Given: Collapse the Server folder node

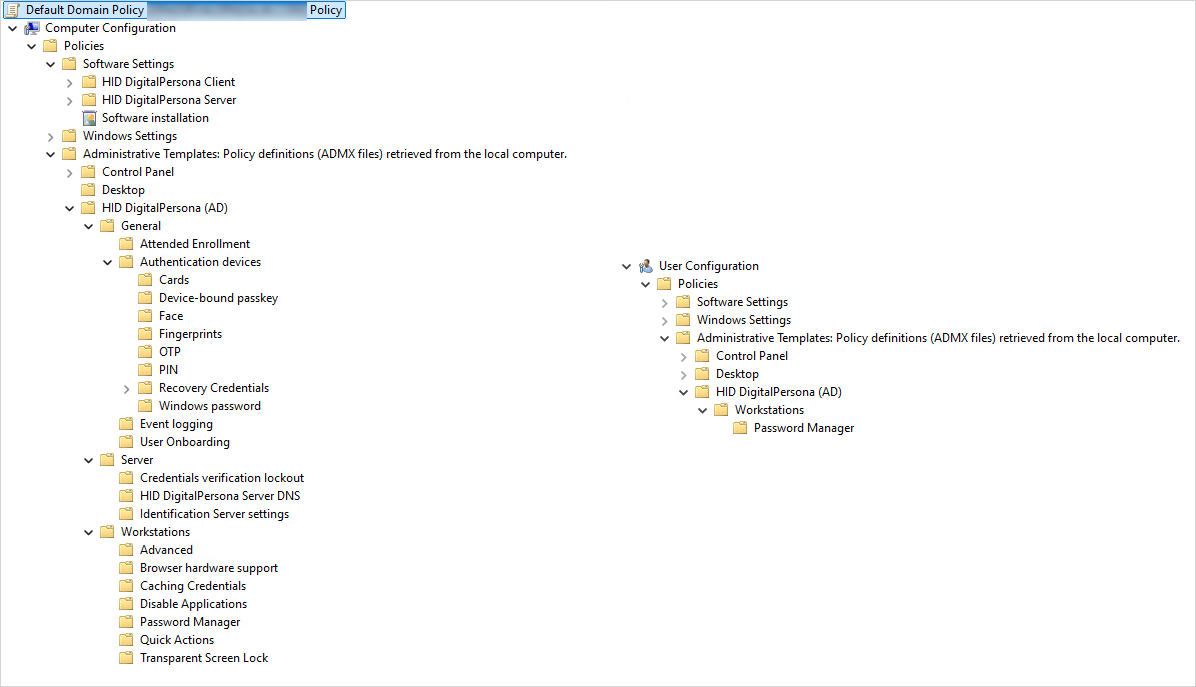Looking at the screenshot, I should point(88,460).
